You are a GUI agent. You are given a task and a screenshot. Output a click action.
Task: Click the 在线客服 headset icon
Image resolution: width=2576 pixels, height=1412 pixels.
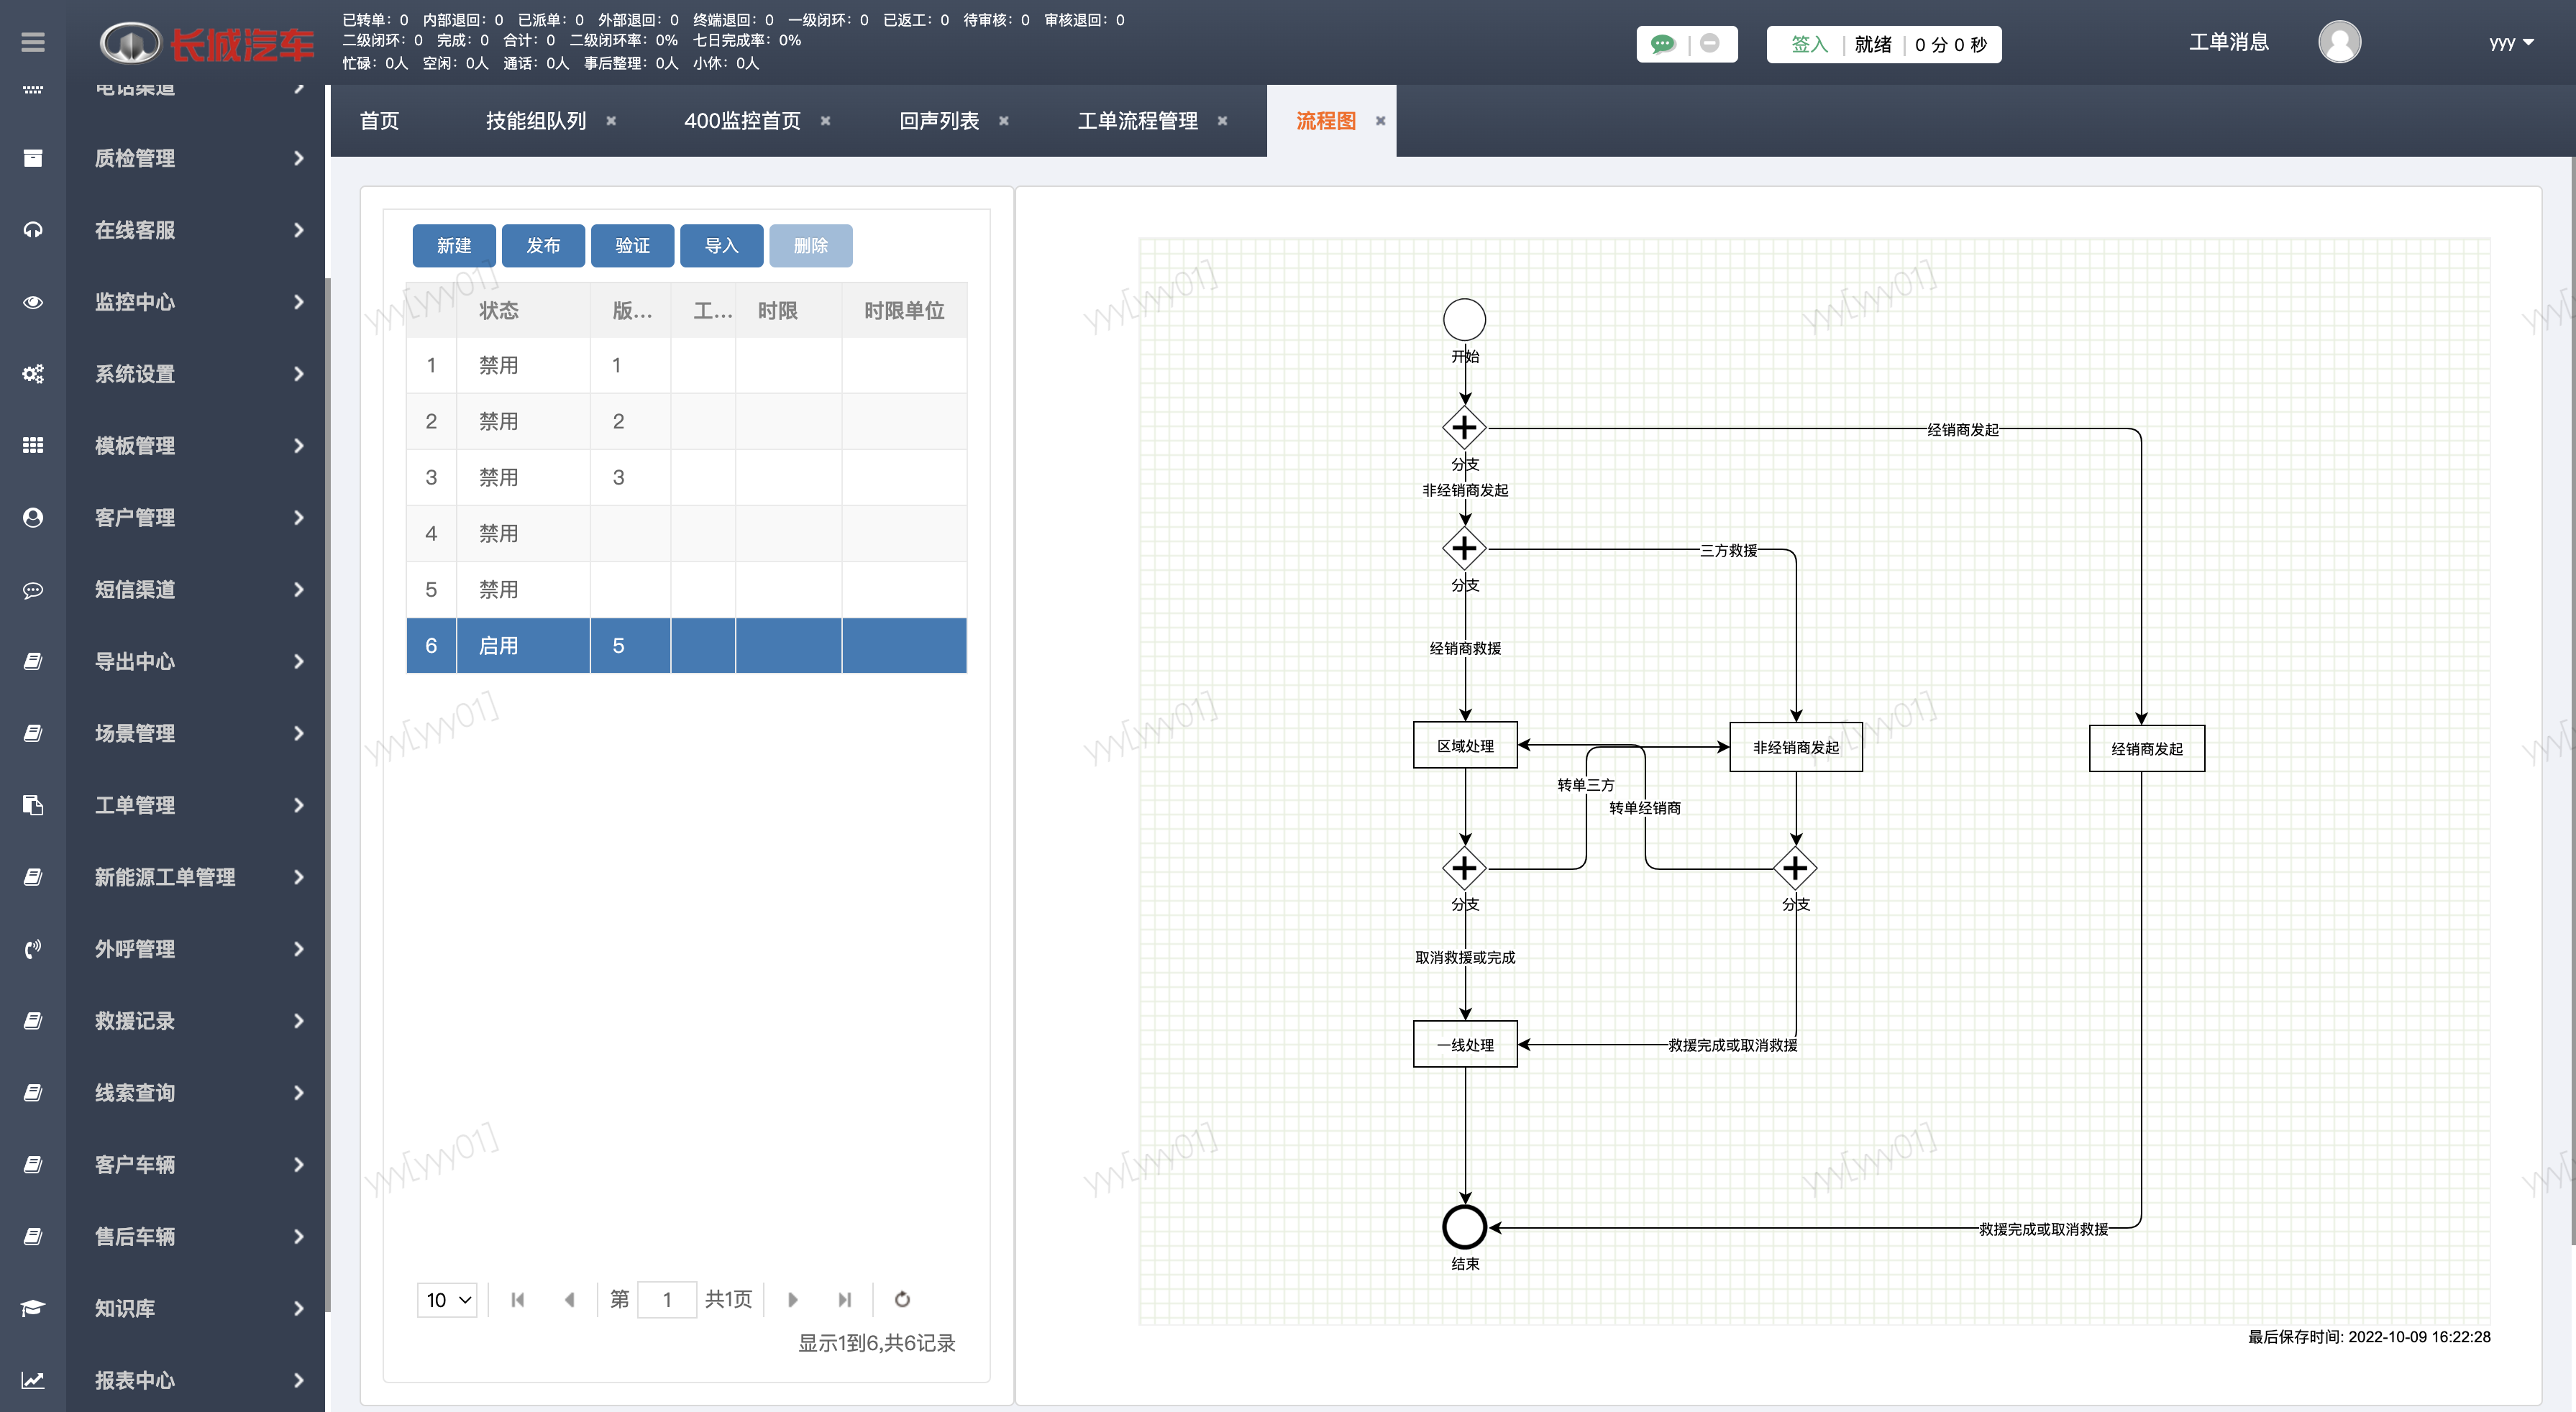click(x=33, y=230)
